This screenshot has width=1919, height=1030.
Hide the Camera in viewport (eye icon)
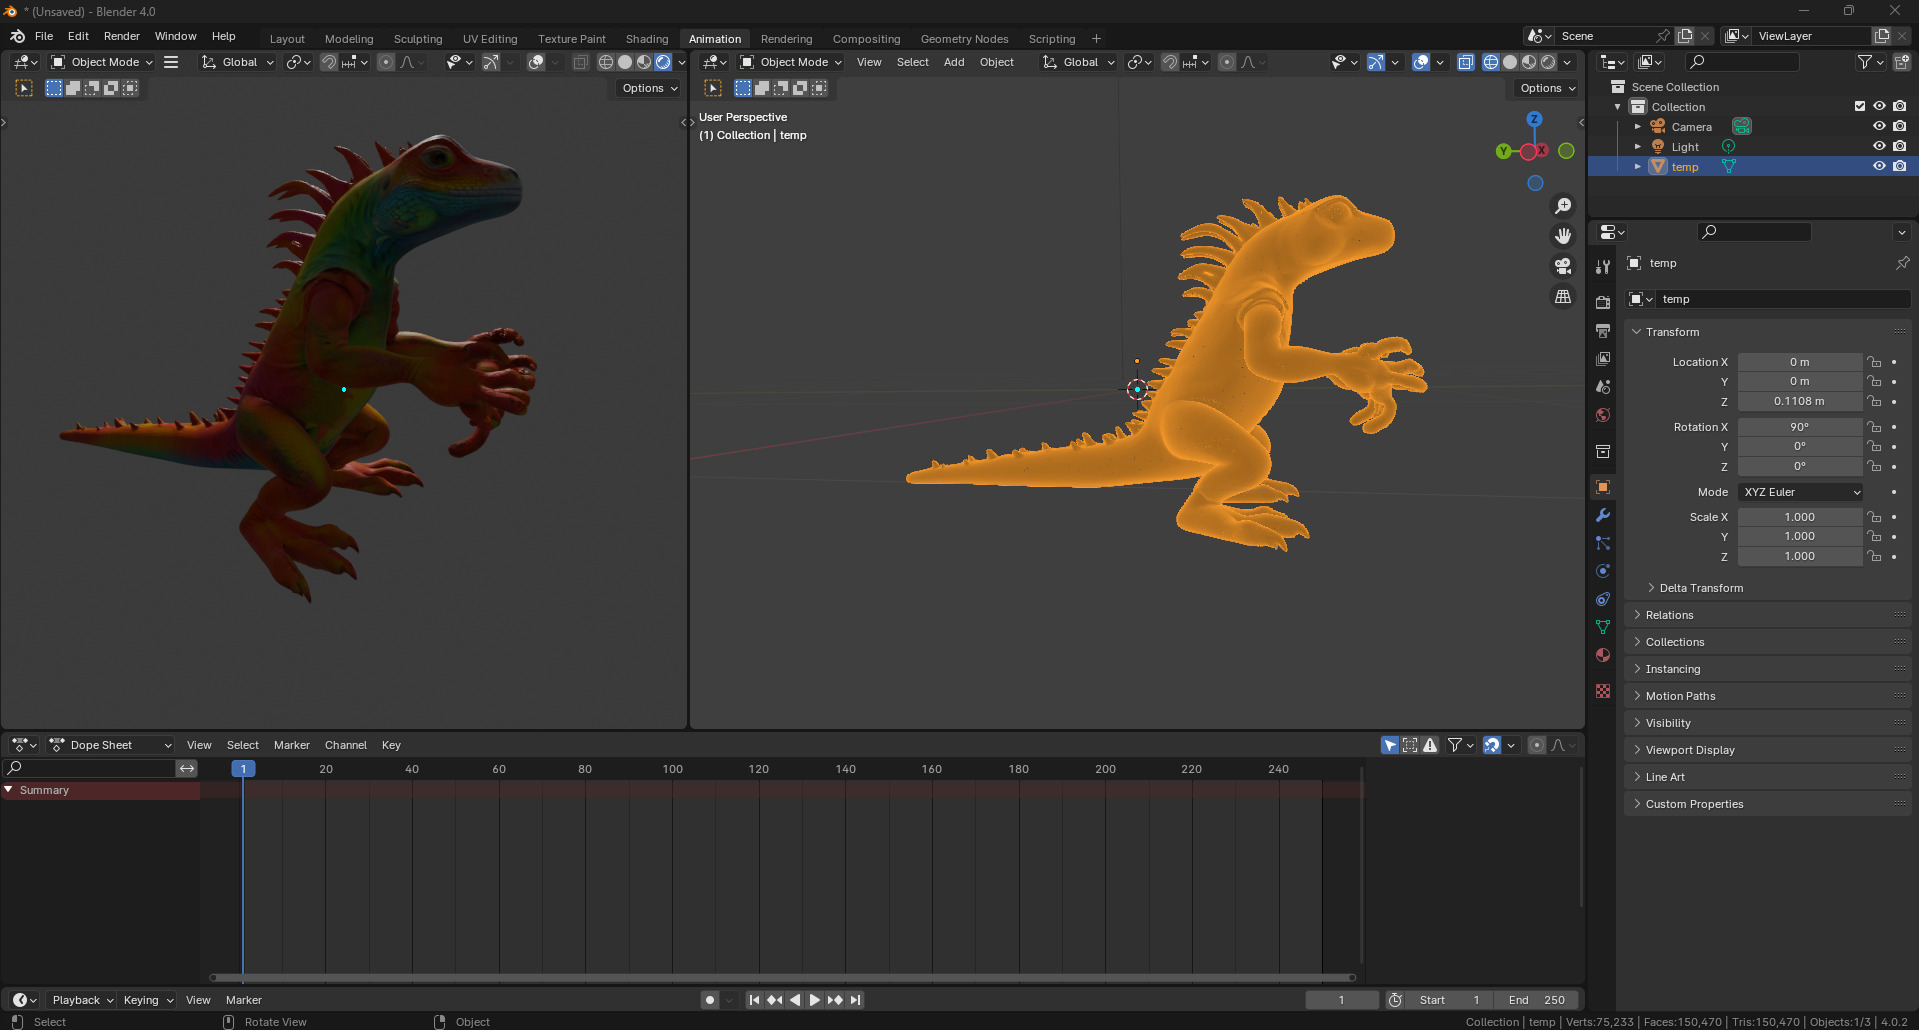point(1879,126)
